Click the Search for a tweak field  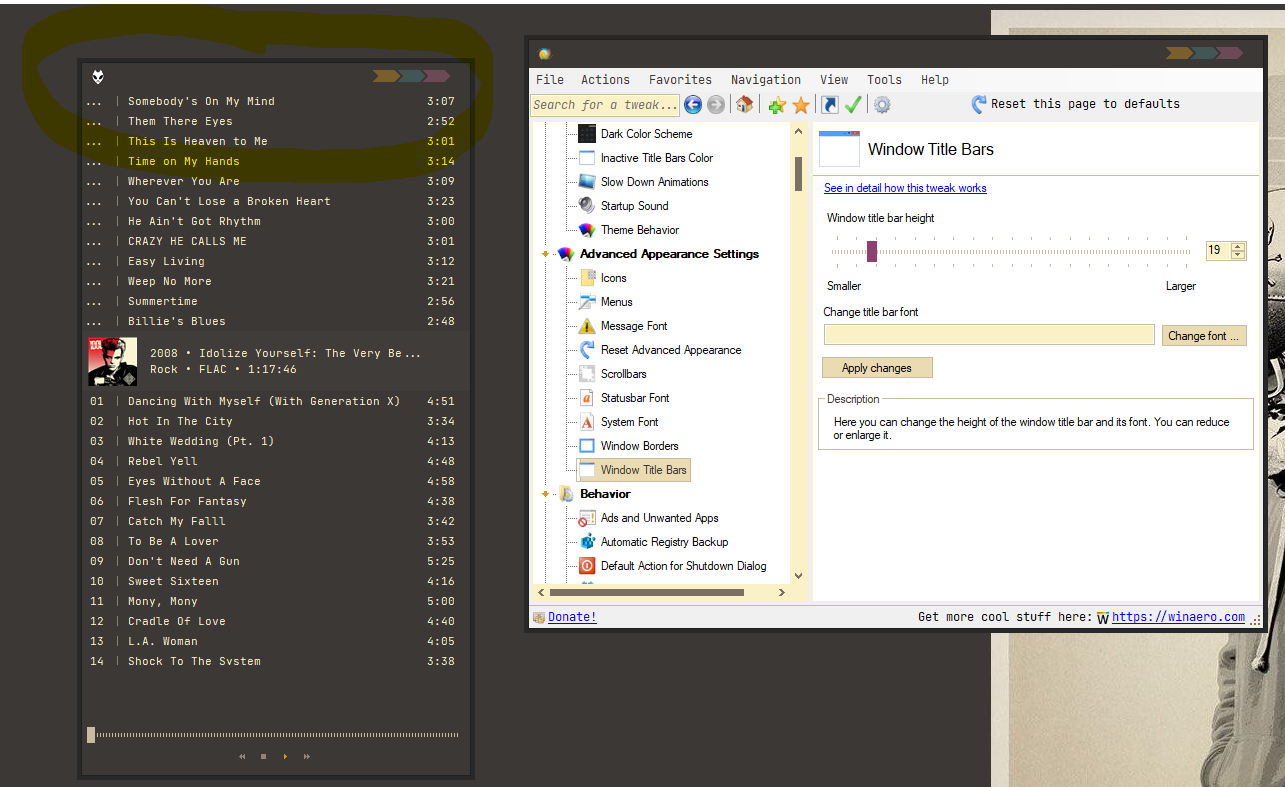pyautogui.click(x=604, y=105)
